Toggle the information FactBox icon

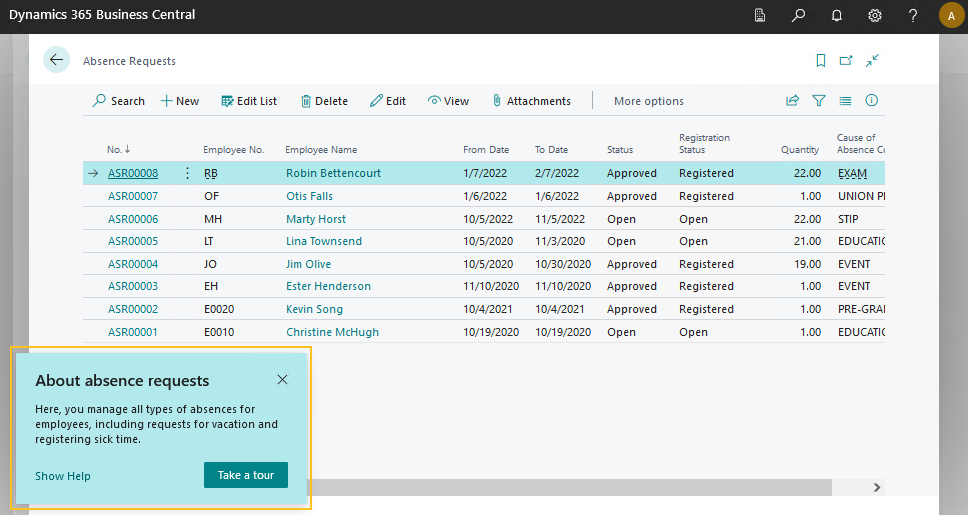tap(871, 101)
